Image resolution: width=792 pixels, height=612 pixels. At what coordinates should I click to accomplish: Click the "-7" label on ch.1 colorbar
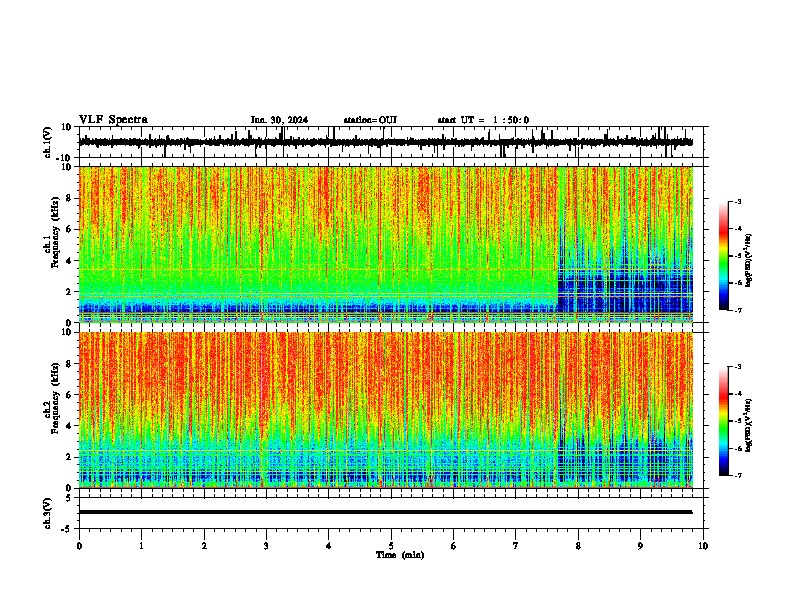(737, 310)
